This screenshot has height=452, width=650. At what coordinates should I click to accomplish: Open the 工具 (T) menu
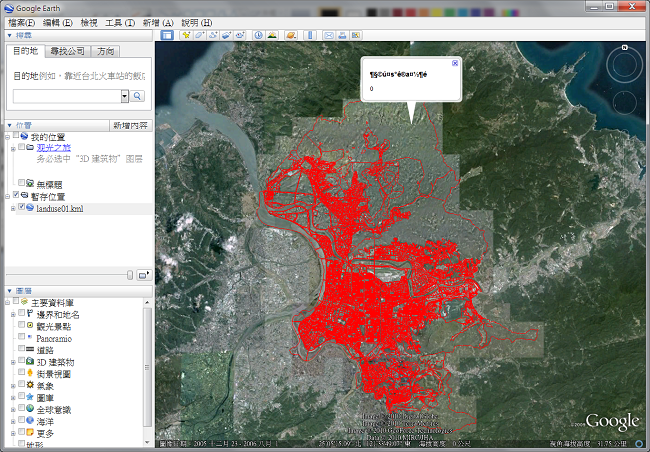[x=120, y=22]
